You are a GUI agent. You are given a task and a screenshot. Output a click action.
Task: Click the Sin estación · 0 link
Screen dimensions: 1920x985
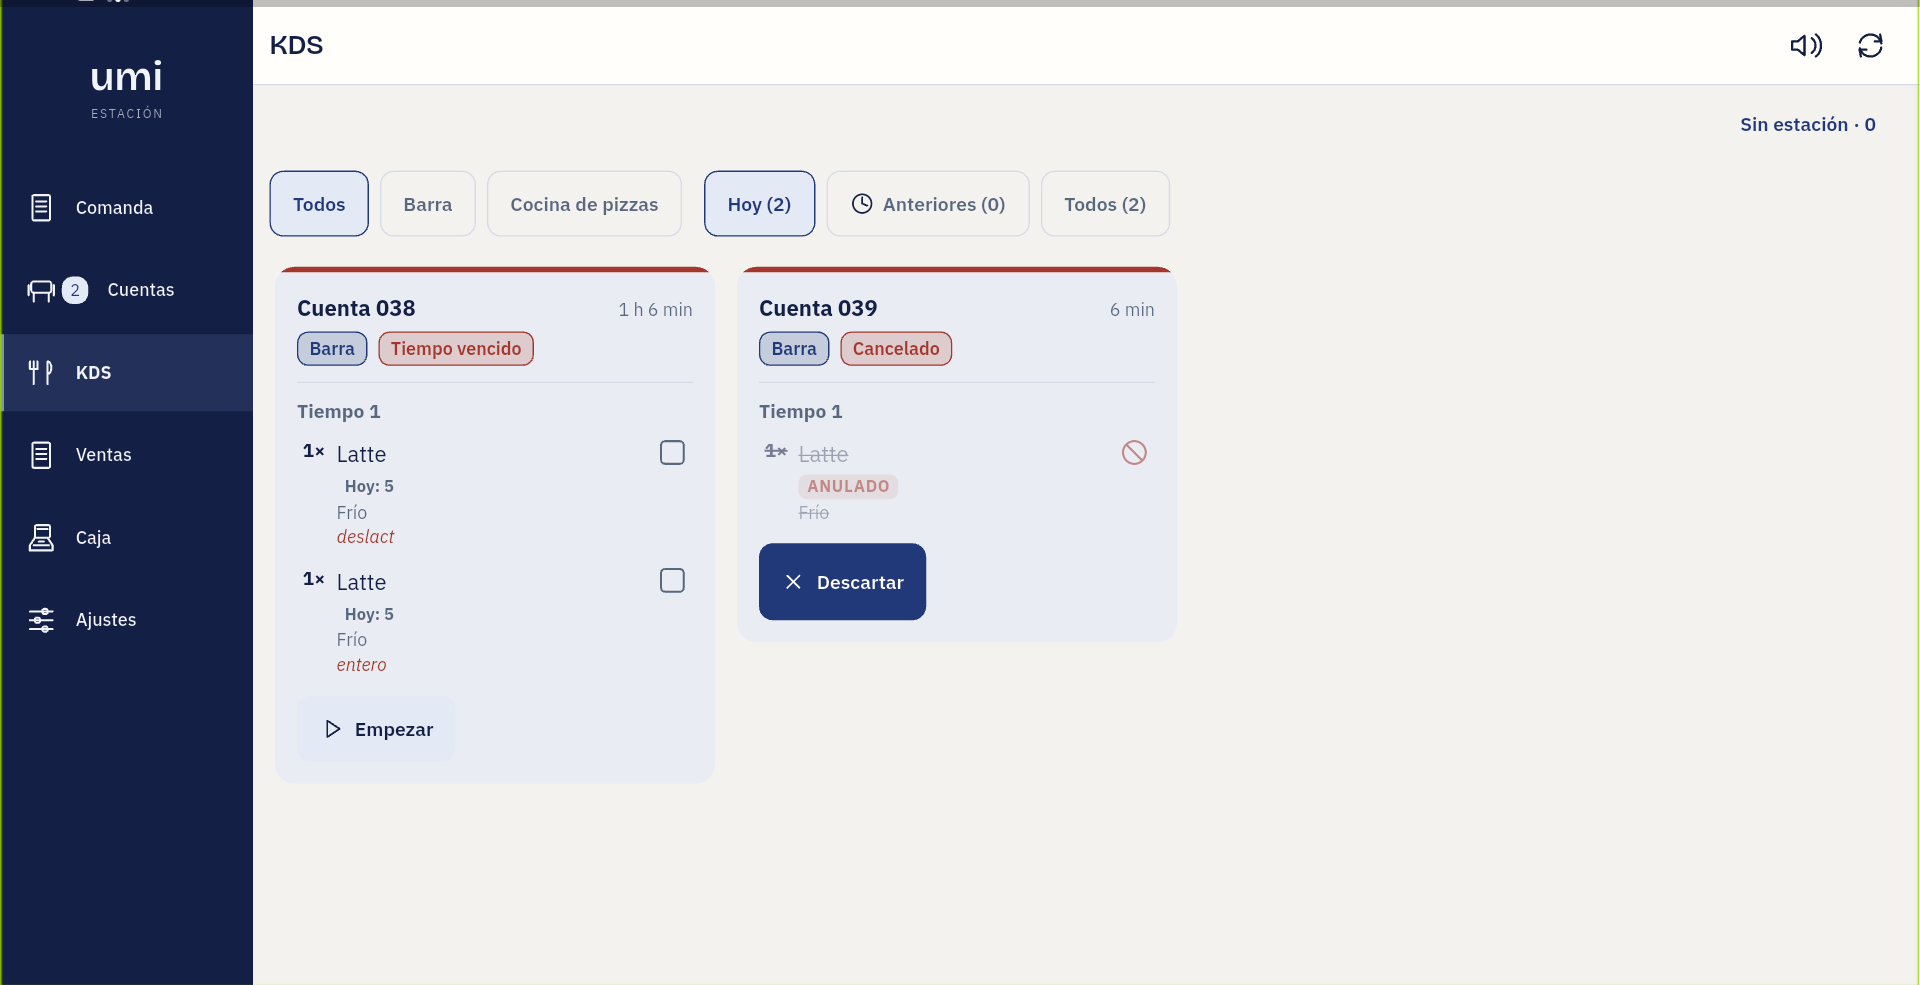pos(1807,125)
